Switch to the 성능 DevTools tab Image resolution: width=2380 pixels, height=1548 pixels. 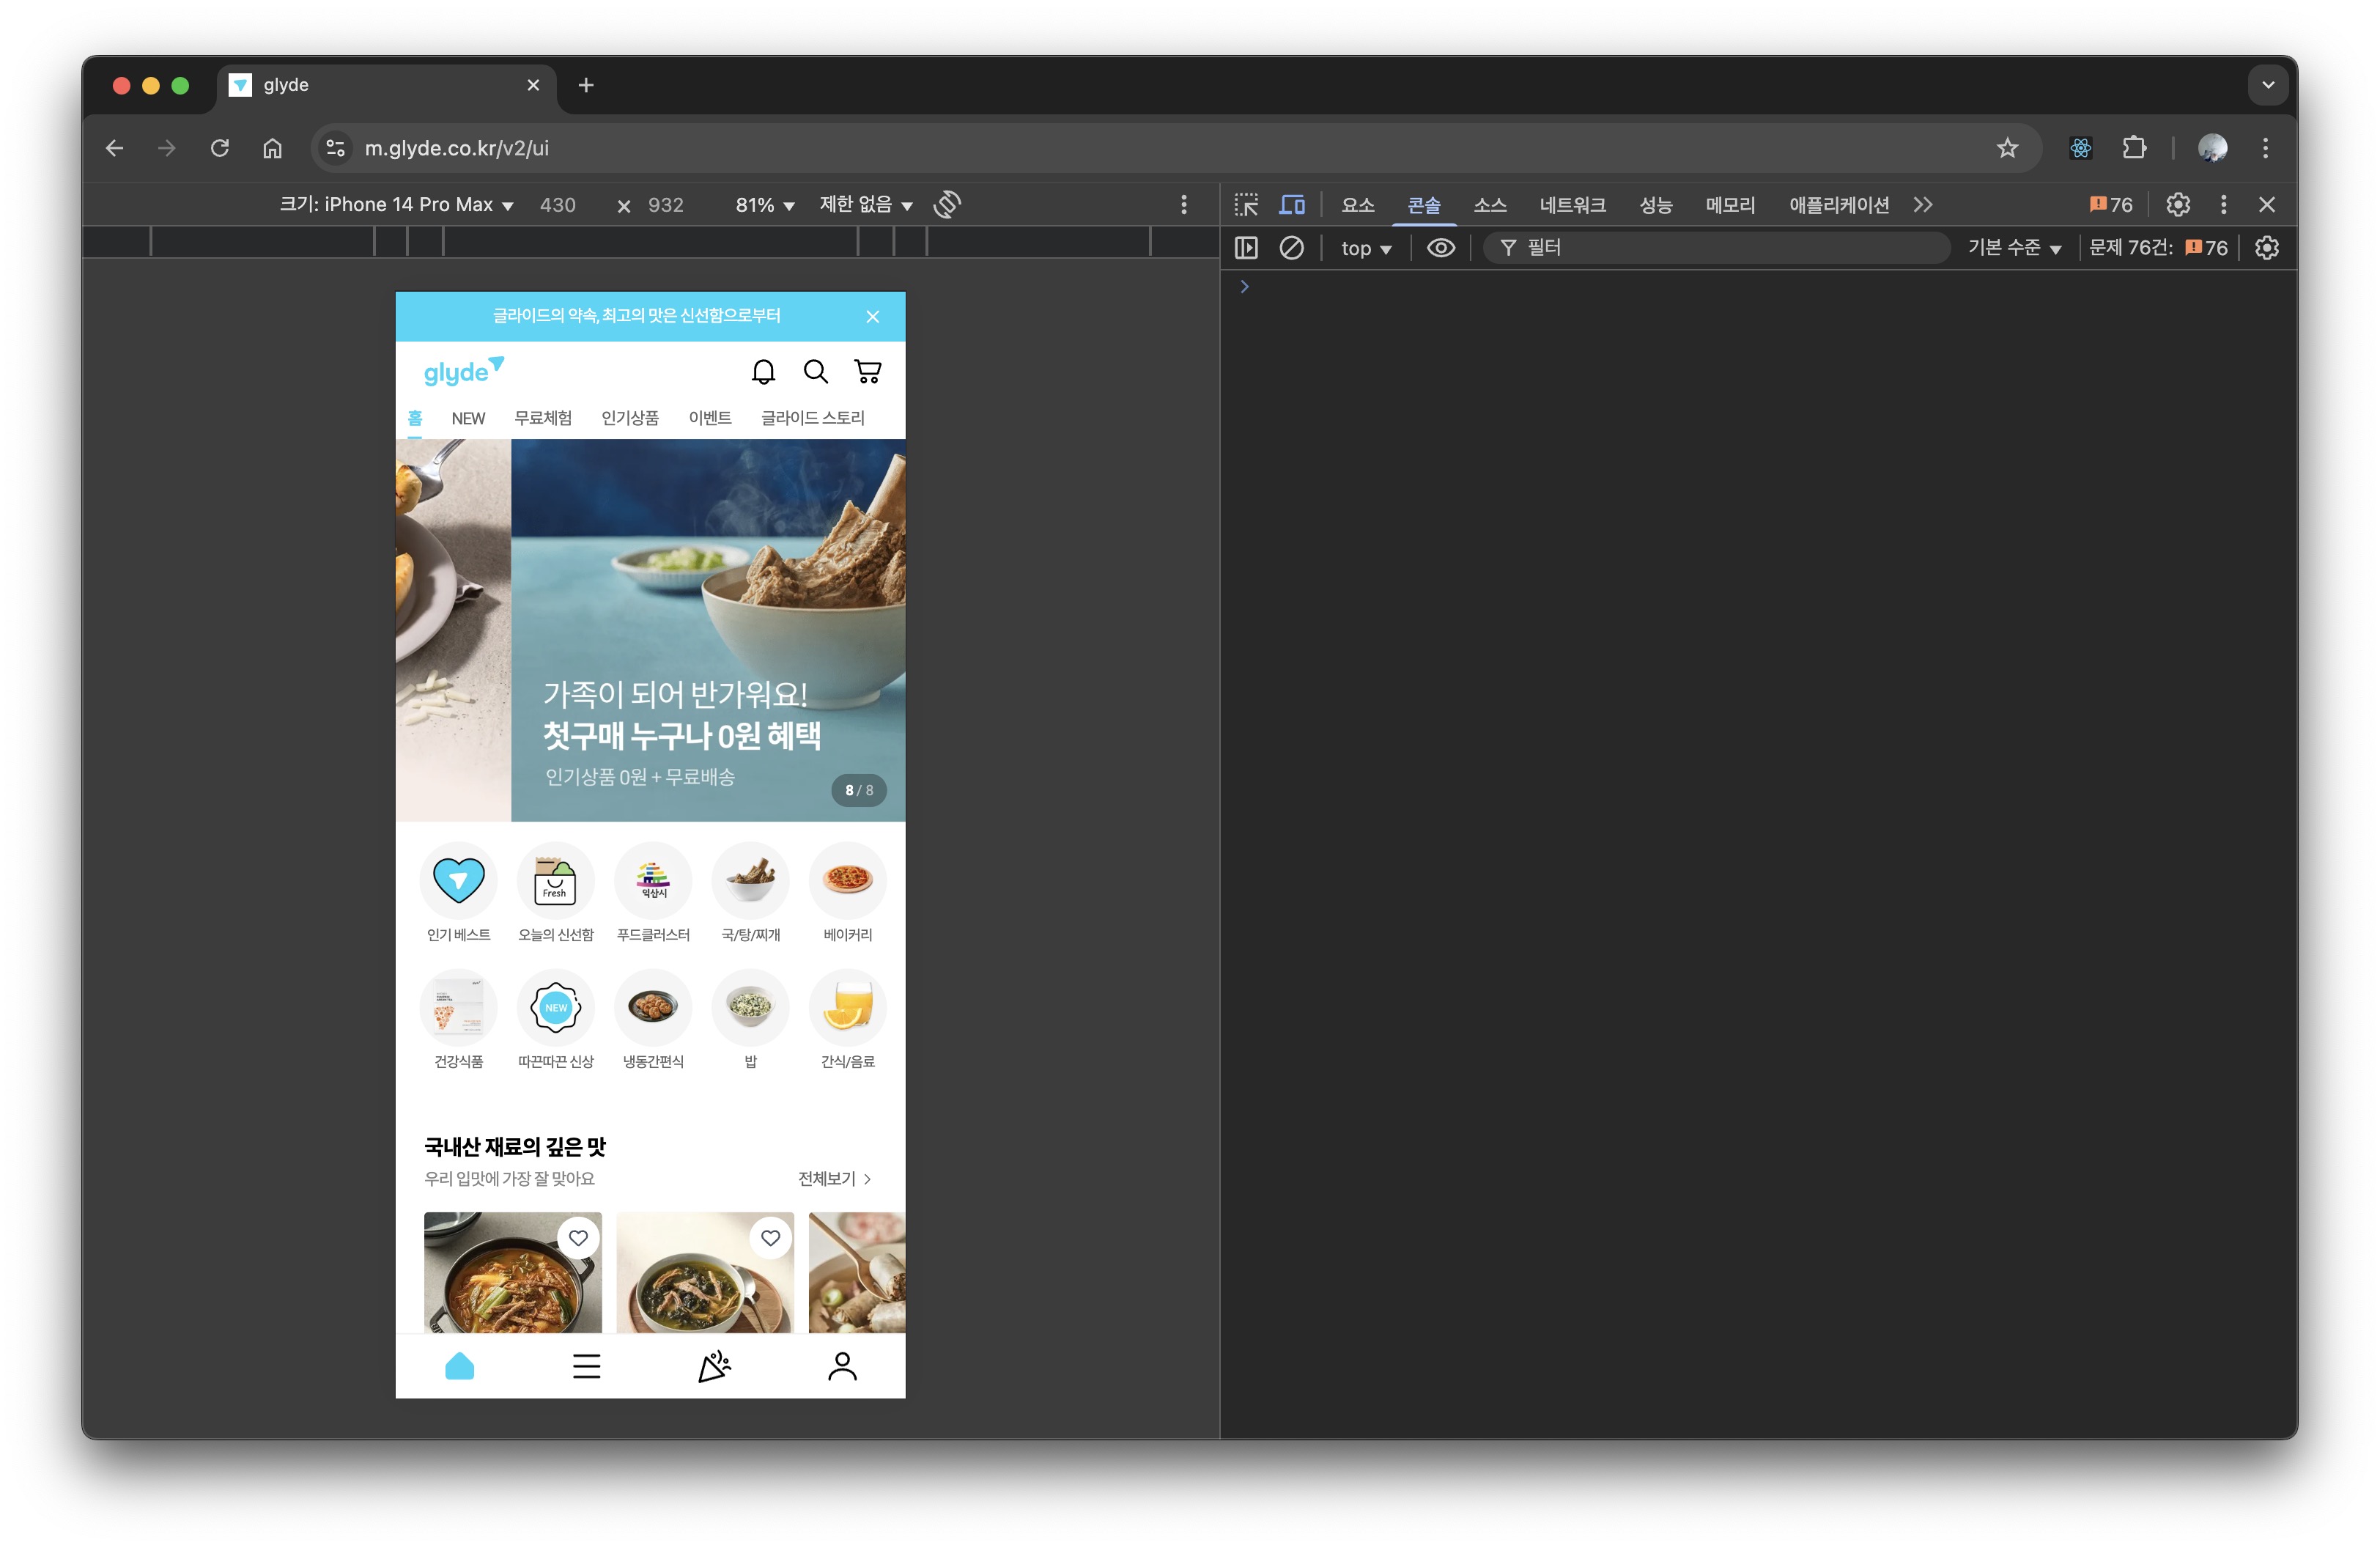point(1656,205)
